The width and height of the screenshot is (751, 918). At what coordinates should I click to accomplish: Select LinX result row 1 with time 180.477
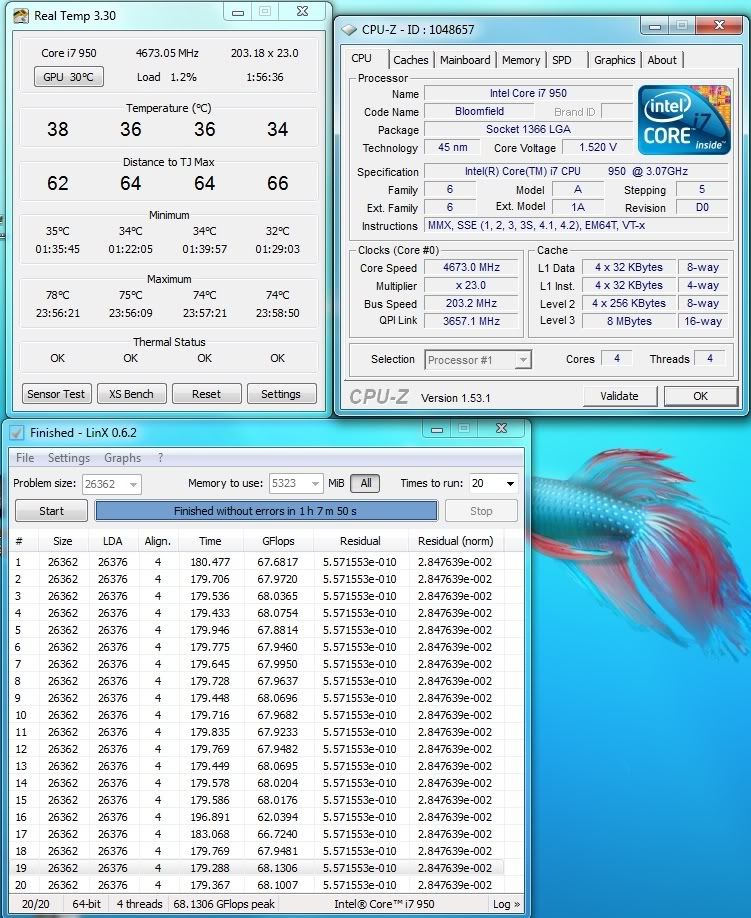(257, 562)
